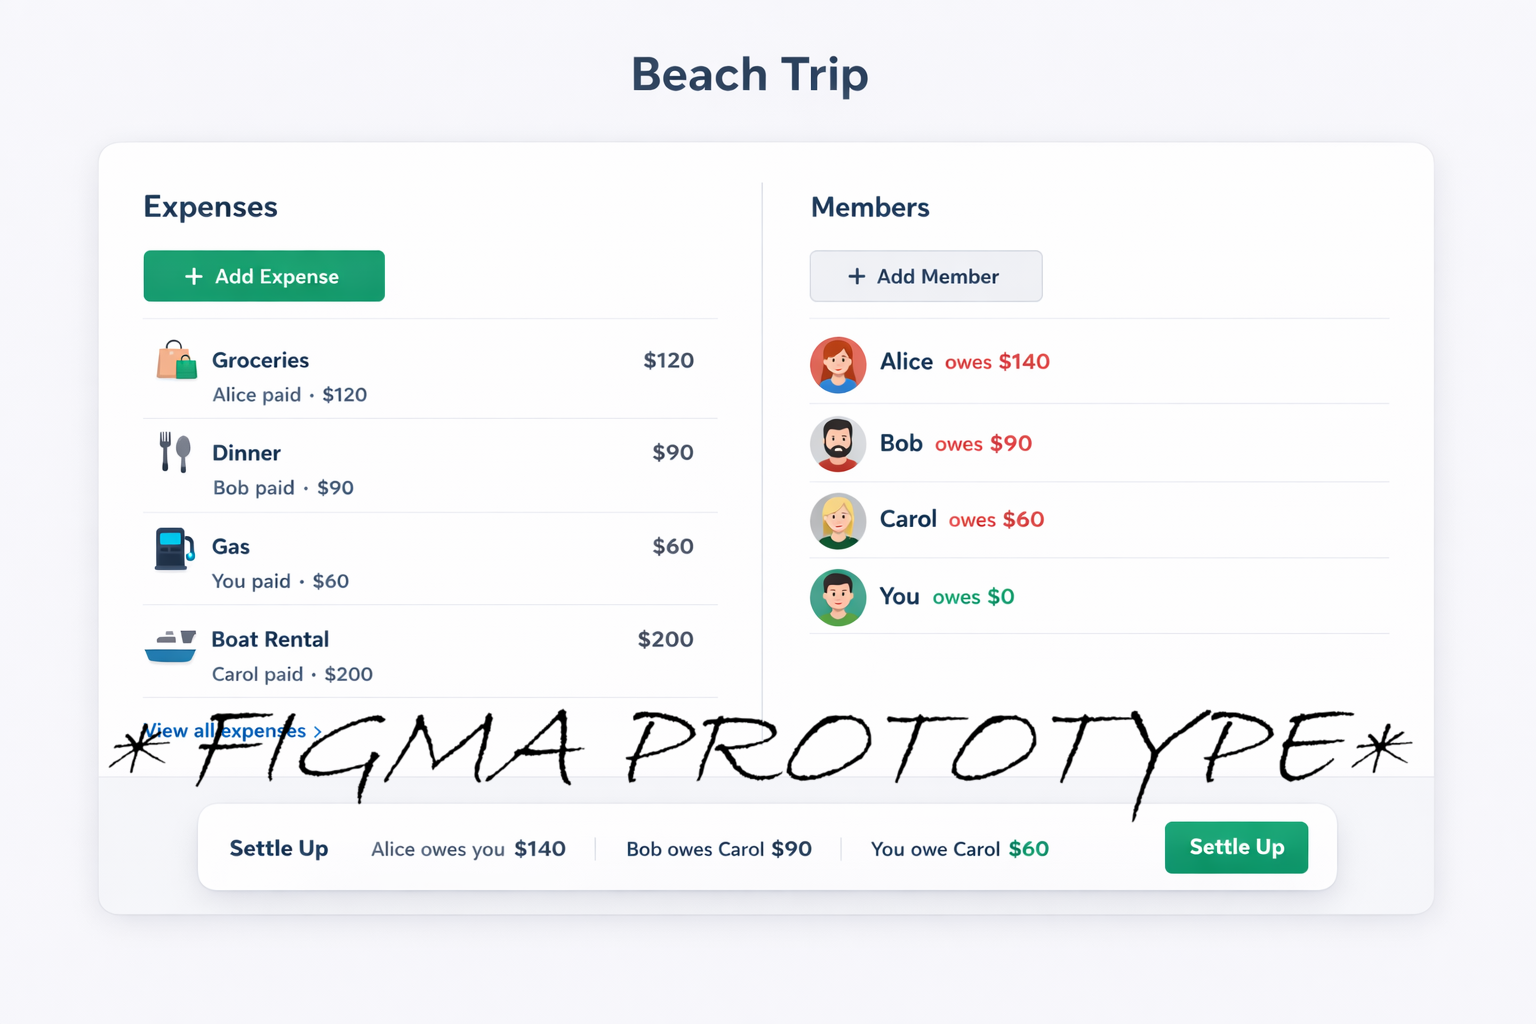Viewport: 1536px width, 1024px height.
Task: Click the Gas pump icon
Action: pos(174,548)
